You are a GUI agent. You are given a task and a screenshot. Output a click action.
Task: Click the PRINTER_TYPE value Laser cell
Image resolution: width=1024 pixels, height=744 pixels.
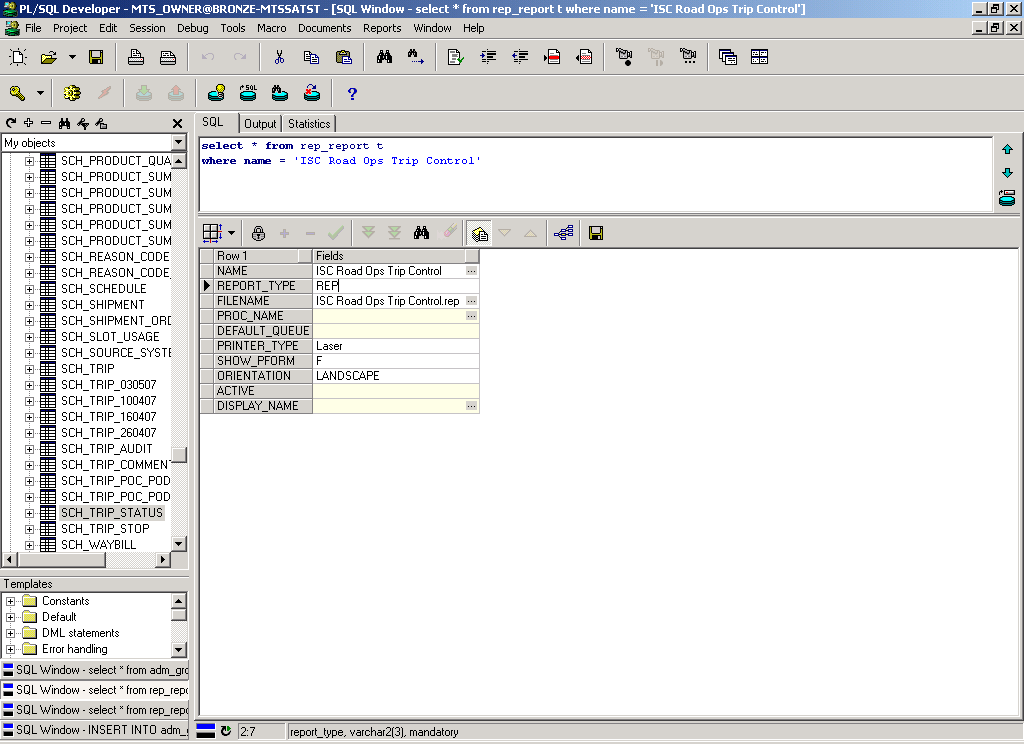coord(396,346)
